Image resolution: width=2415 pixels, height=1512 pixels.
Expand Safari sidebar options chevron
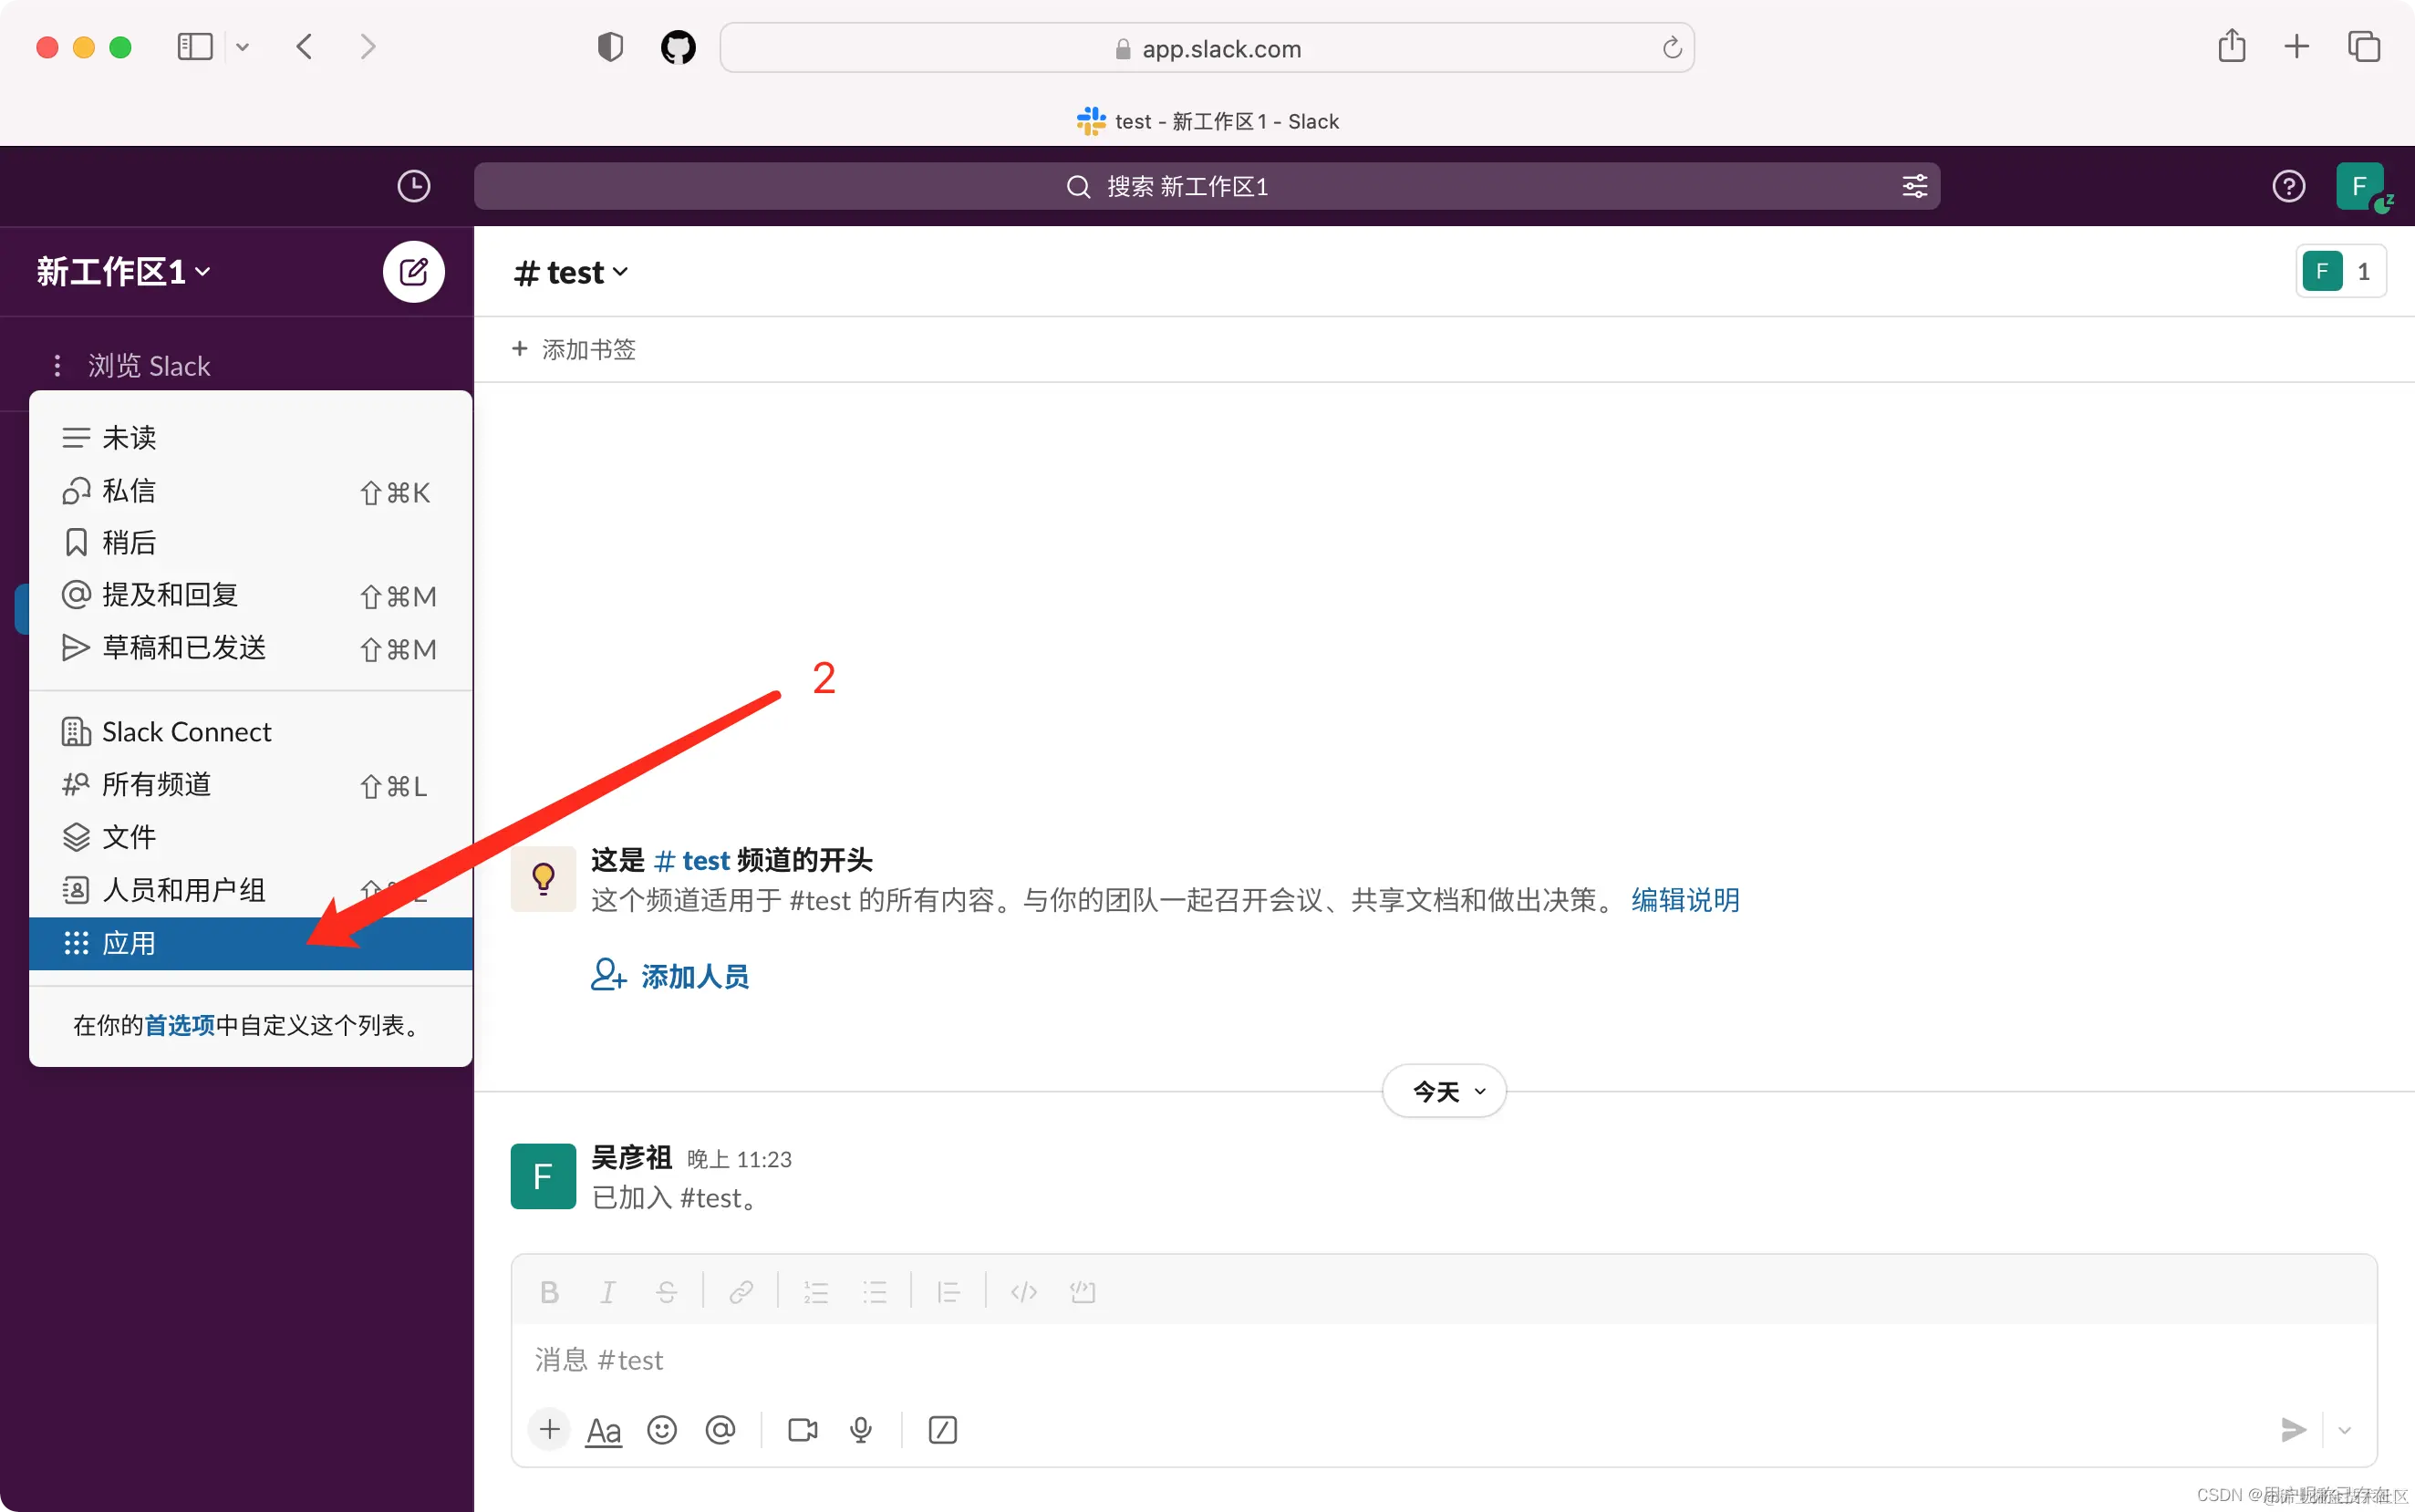[x=242, y=47]
